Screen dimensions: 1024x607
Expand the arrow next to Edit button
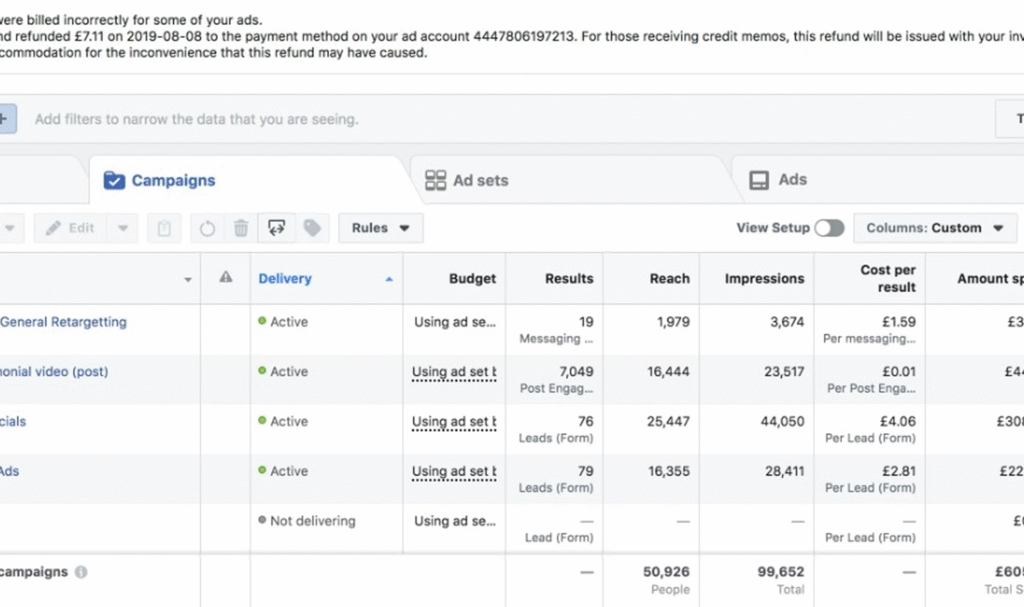[122, 228]
